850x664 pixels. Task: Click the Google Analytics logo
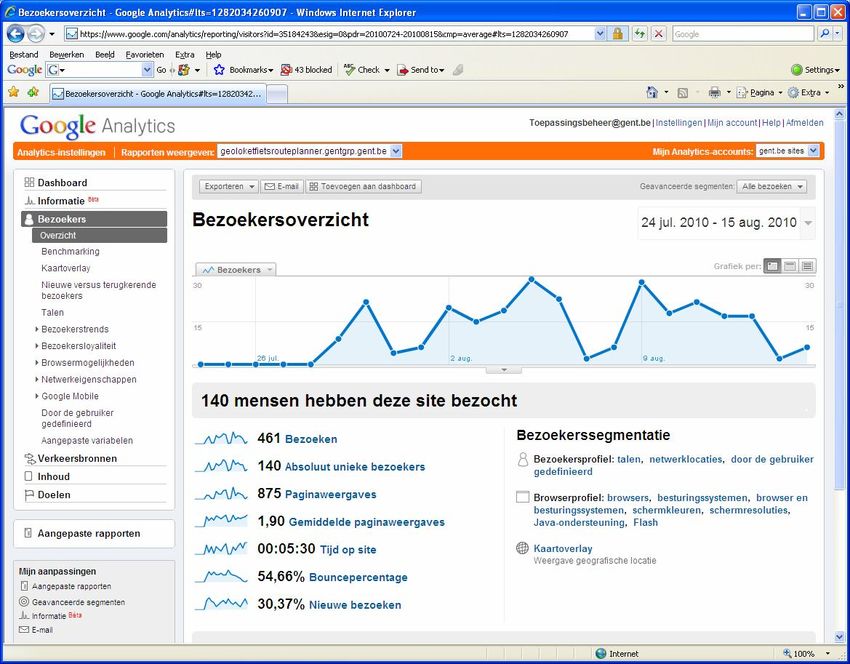98,126
